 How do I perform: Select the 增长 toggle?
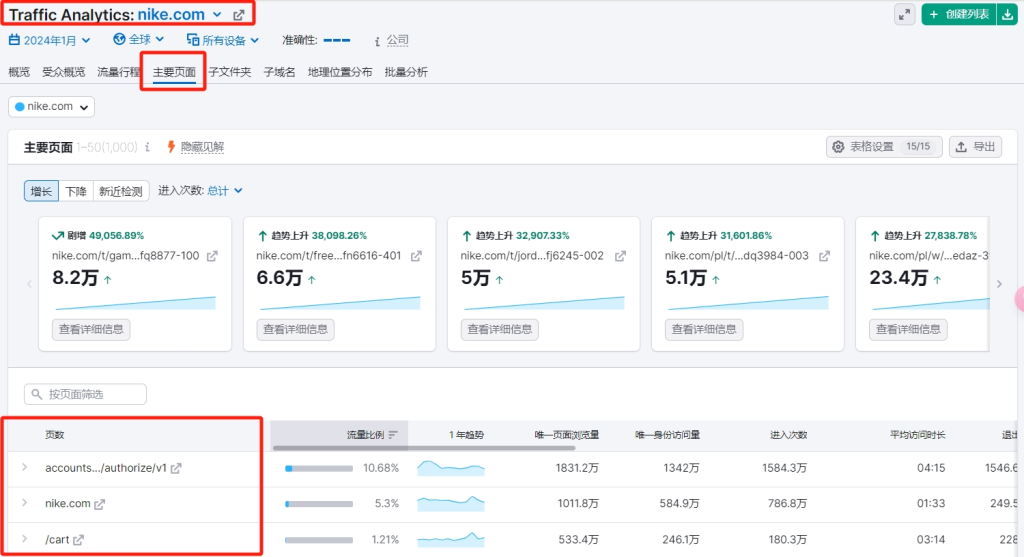(41, 191)
